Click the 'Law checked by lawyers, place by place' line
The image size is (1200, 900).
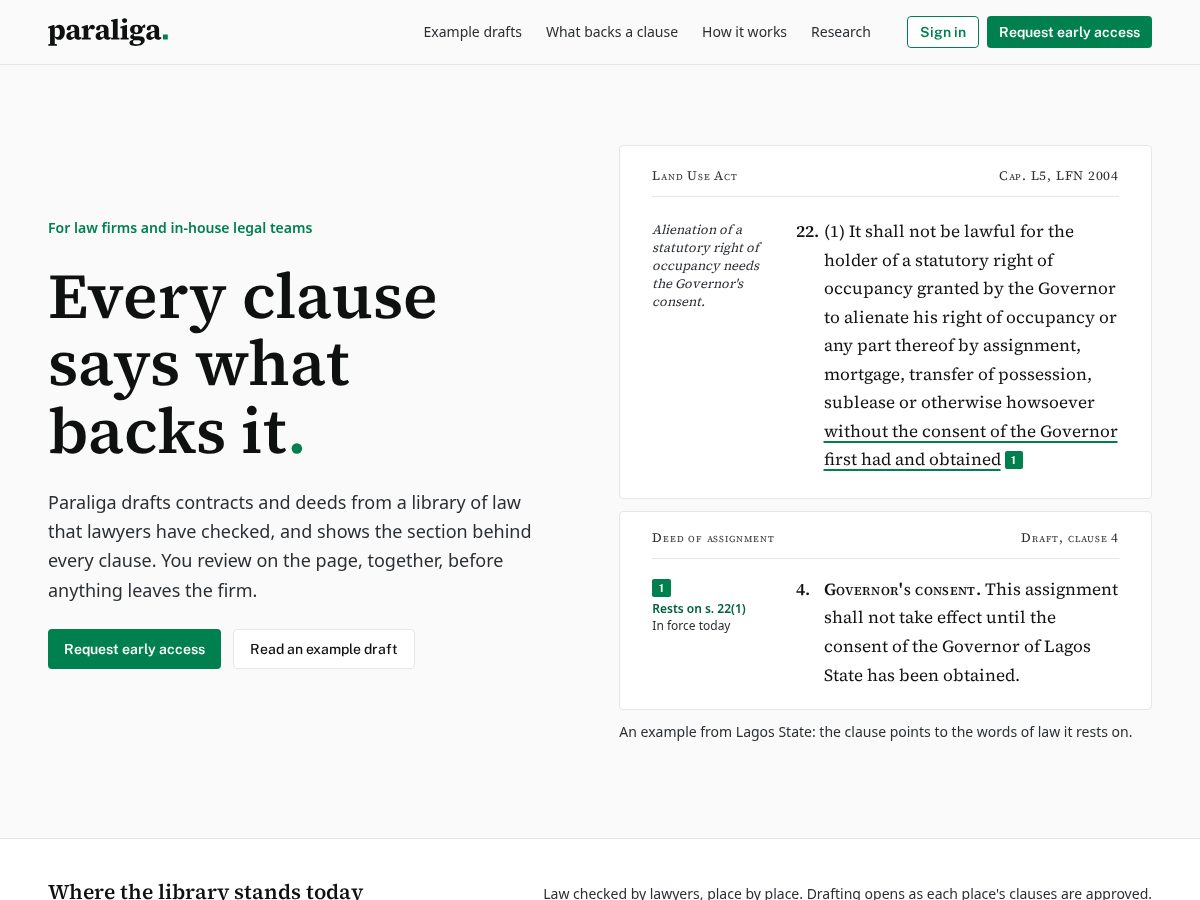847,893
